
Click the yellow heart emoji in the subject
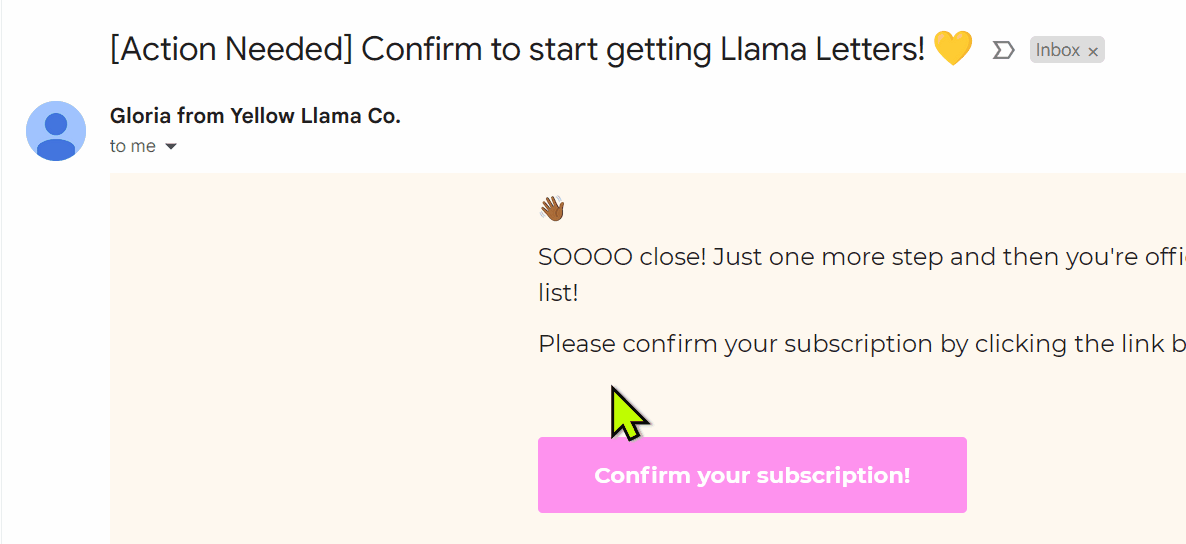click(x=952, y=49)
